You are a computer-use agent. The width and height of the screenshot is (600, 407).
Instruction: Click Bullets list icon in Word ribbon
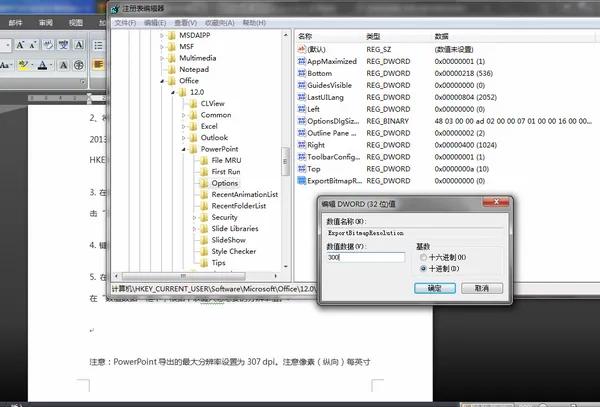coord(98,45)
